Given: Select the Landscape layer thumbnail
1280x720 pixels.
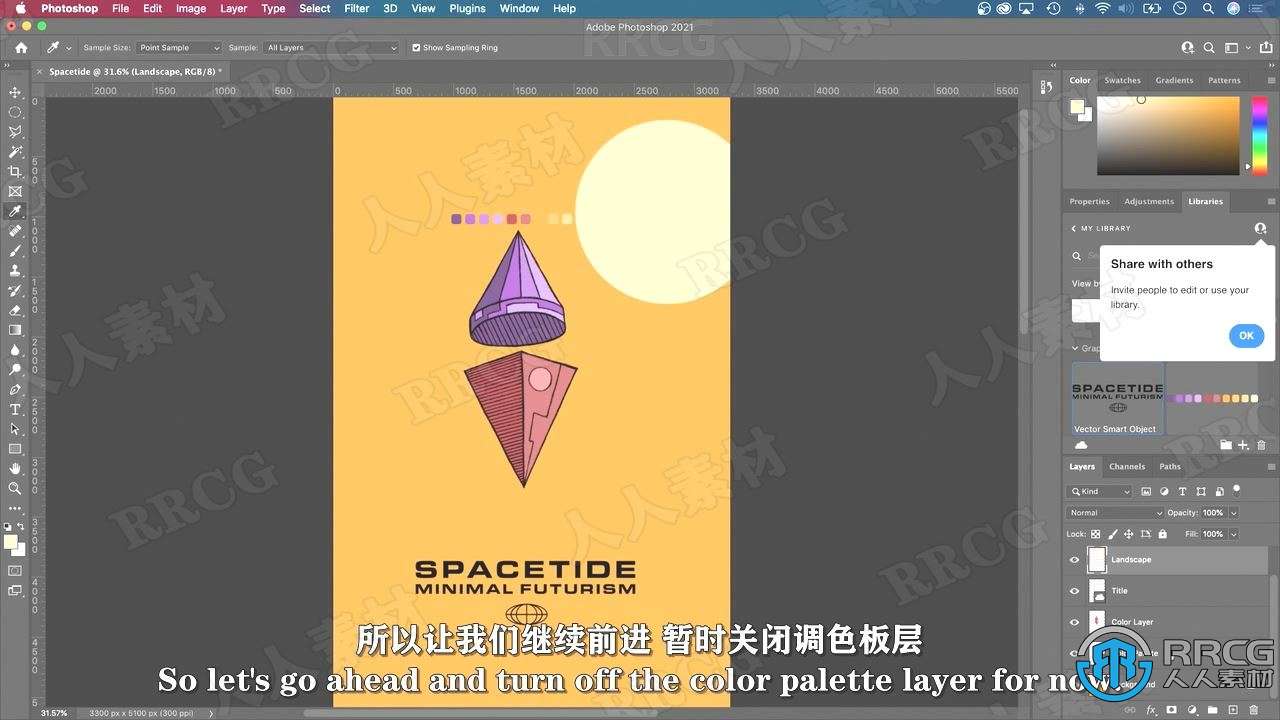Looking at the screenshot, I should click(x=1097, y=559).
